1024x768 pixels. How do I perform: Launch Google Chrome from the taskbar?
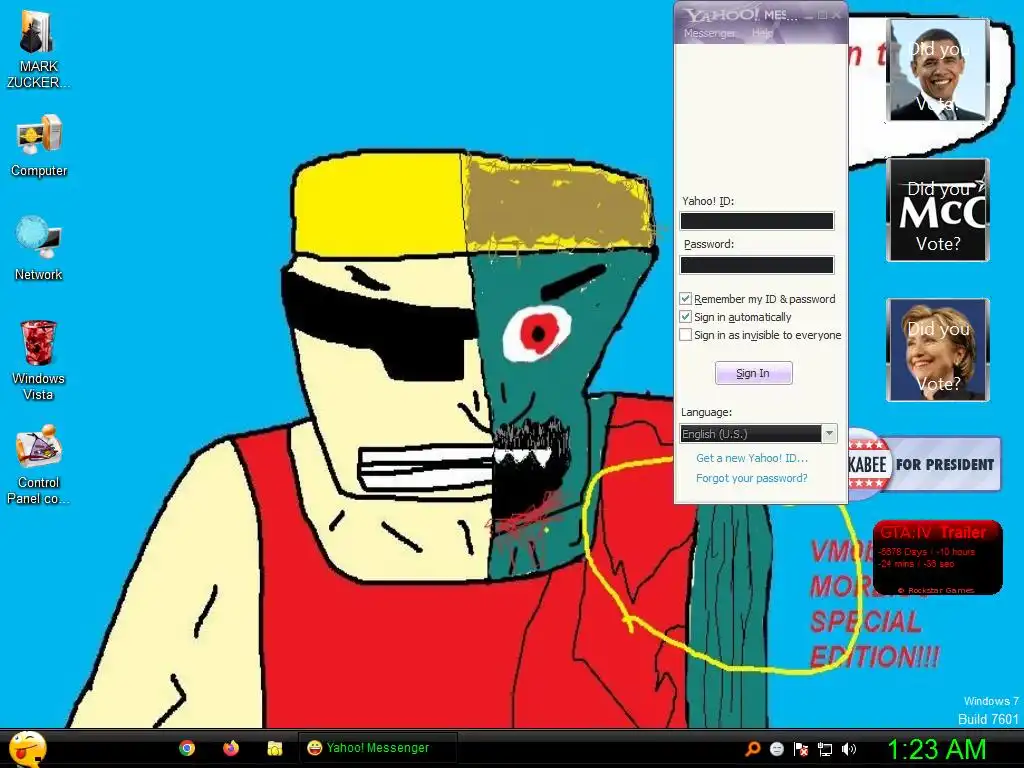coord(187,748)
